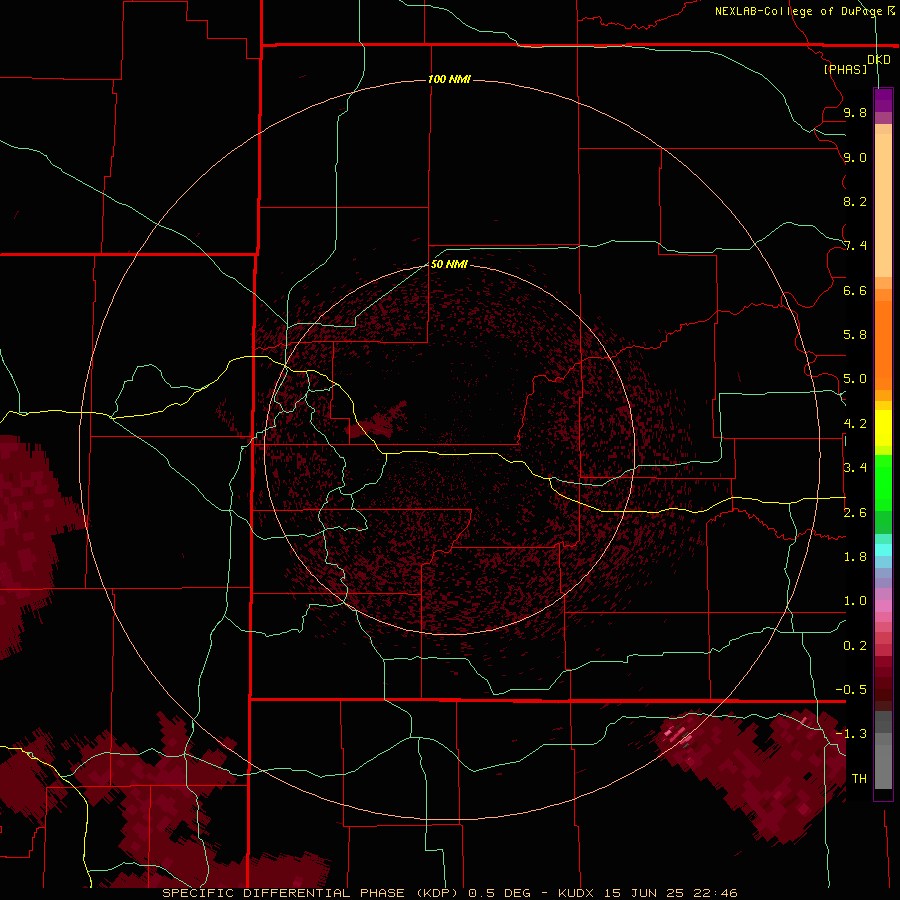Click the DKD label above the color scale

(879, 60)
